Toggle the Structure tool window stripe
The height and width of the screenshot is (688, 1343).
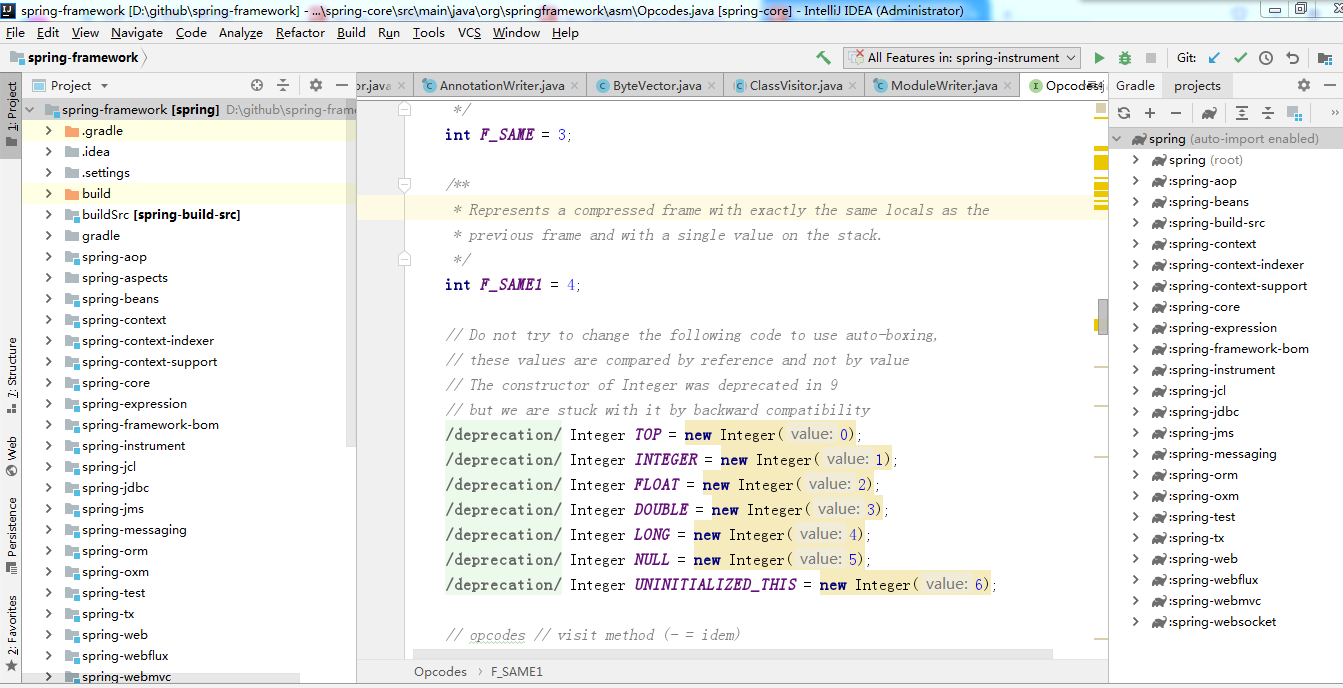pyautogui.click(x=11, y=369)
